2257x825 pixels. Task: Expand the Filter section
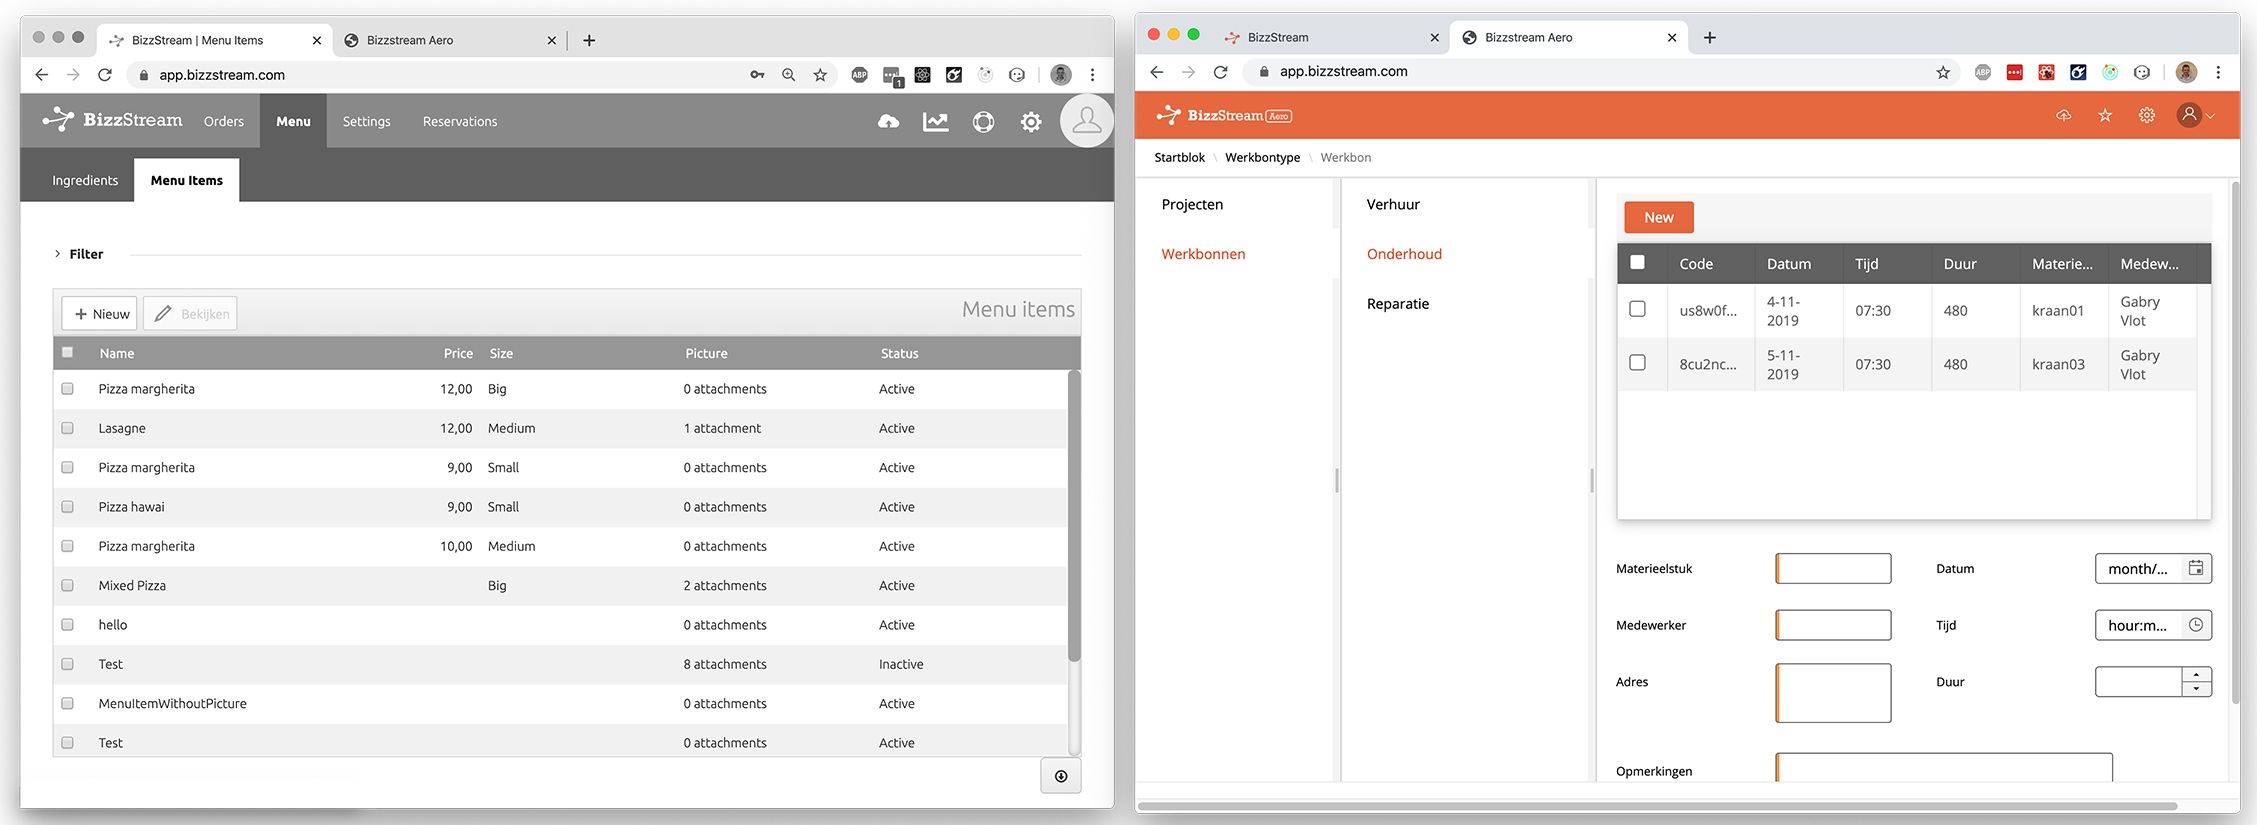(x=78, y=254)
